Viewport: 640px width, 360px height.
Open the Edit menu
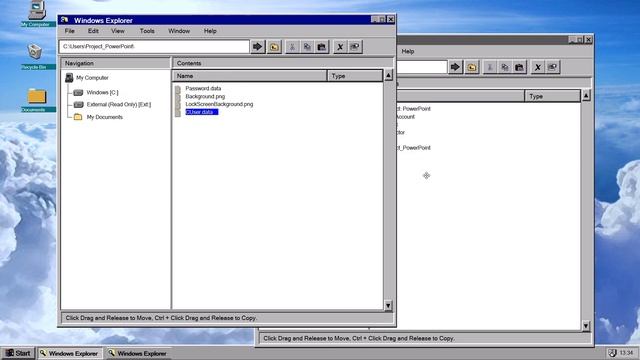pyautogui.click(x=93, y=31)
